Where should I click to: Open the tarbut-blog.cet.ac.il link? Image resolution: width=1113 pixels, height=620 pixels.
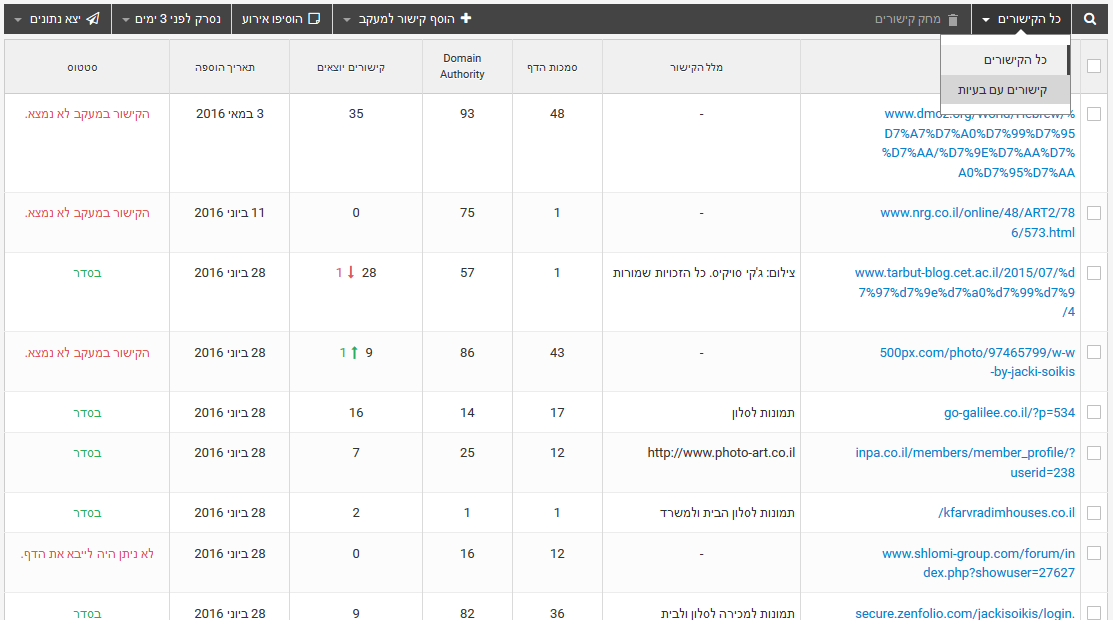pyautogui.click(x=965, y=292)
